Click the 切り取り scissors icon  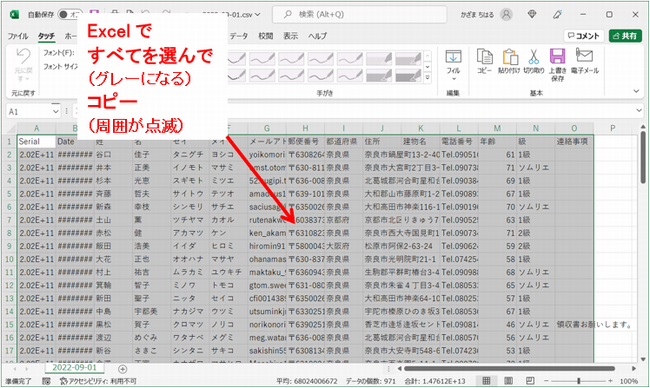coord(534,57)
